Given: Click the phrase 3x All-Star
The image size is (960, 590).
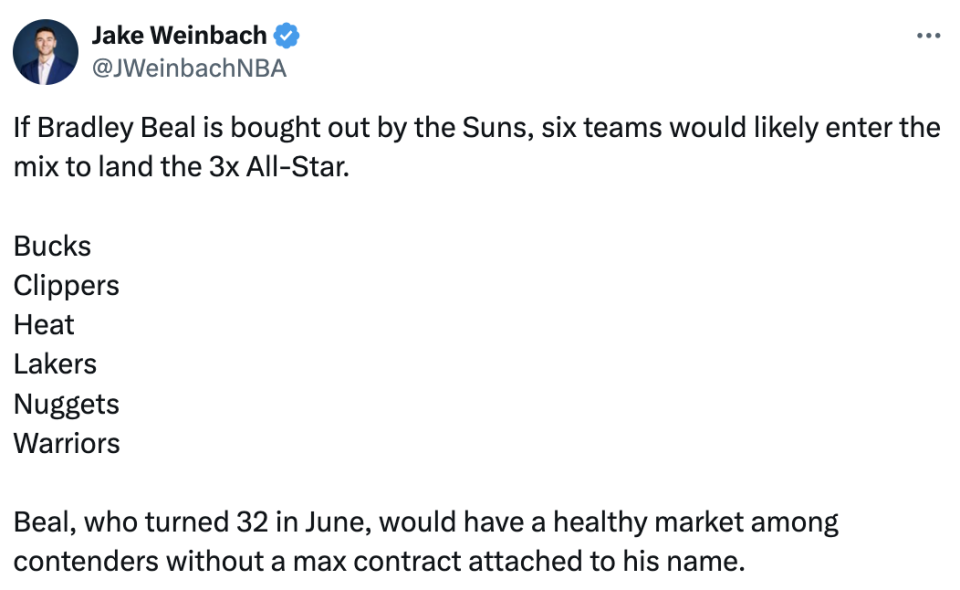Looking at the screenshot, I should (x=279, y=166).
